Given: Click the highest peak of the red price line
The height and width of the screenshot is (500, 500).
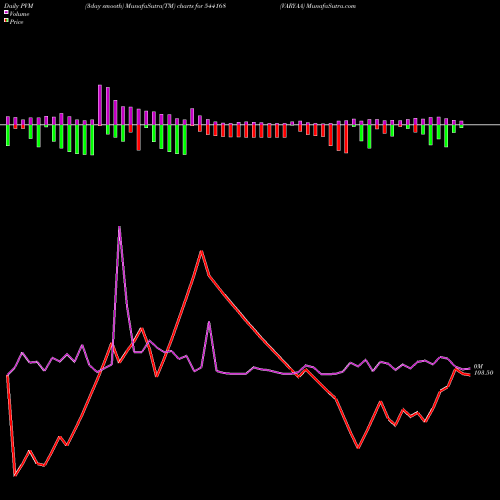Looking at the screenshot, I should click(201, 251).
